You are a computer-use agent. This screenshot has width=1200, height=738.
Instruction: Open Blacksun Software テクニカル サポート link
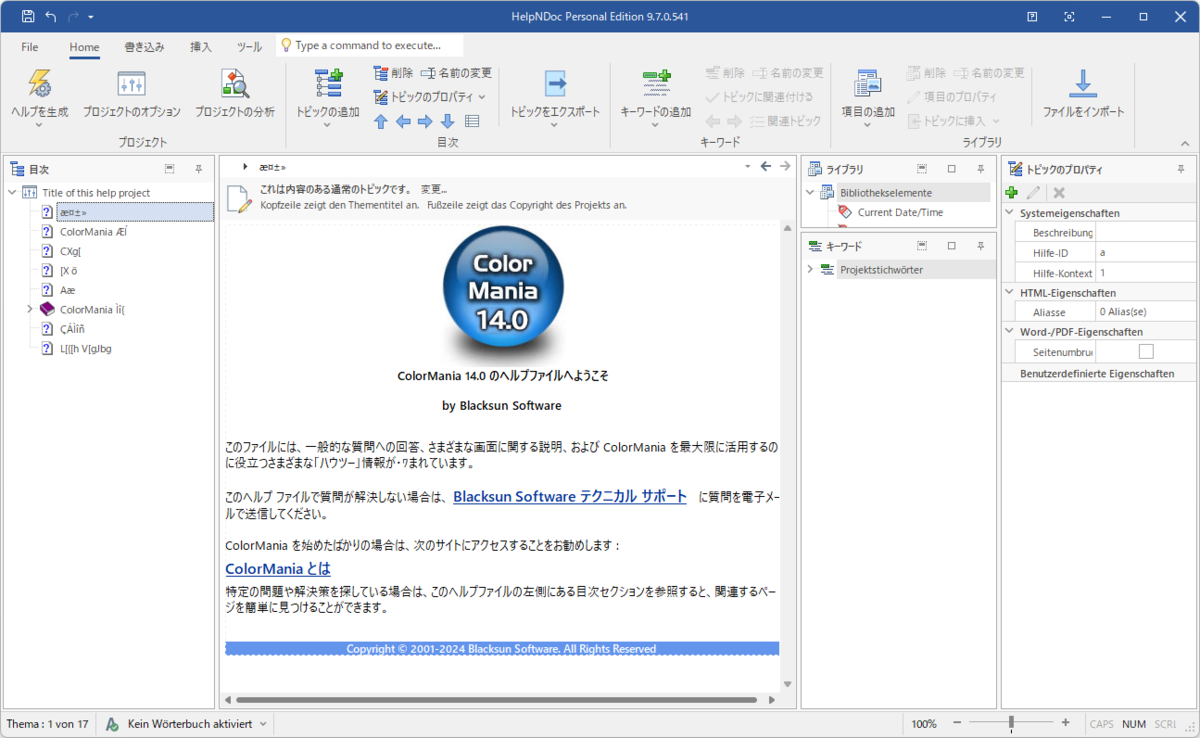pos(570,496)
